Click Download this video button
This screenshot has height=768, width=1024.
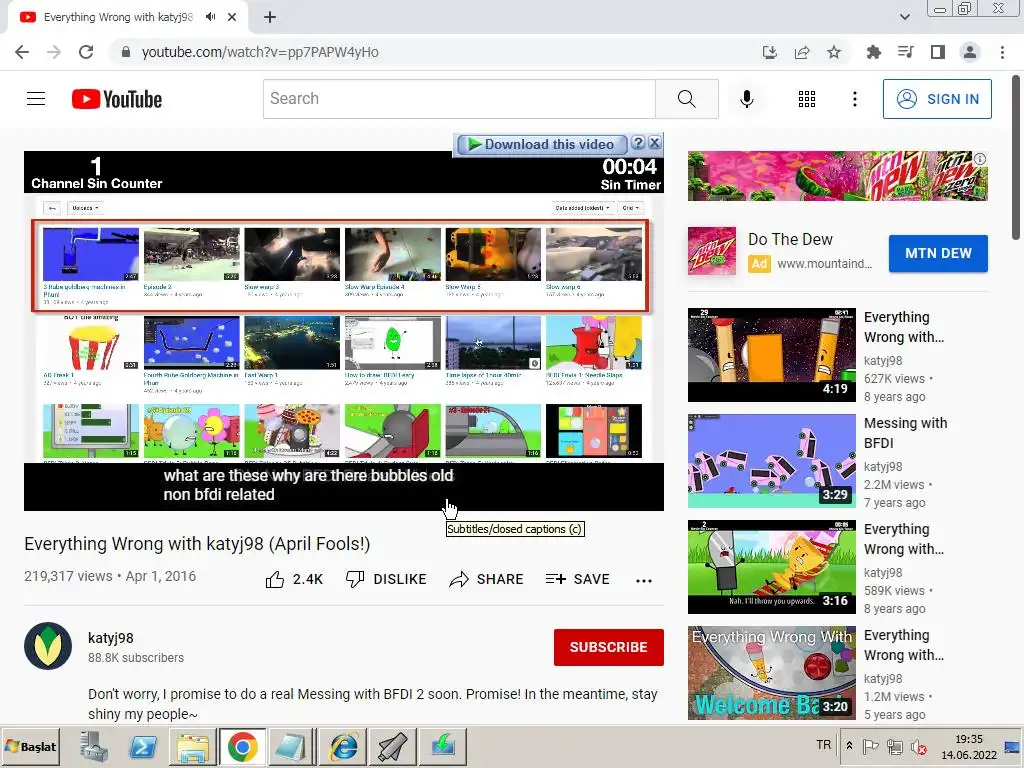coord(541,144)
